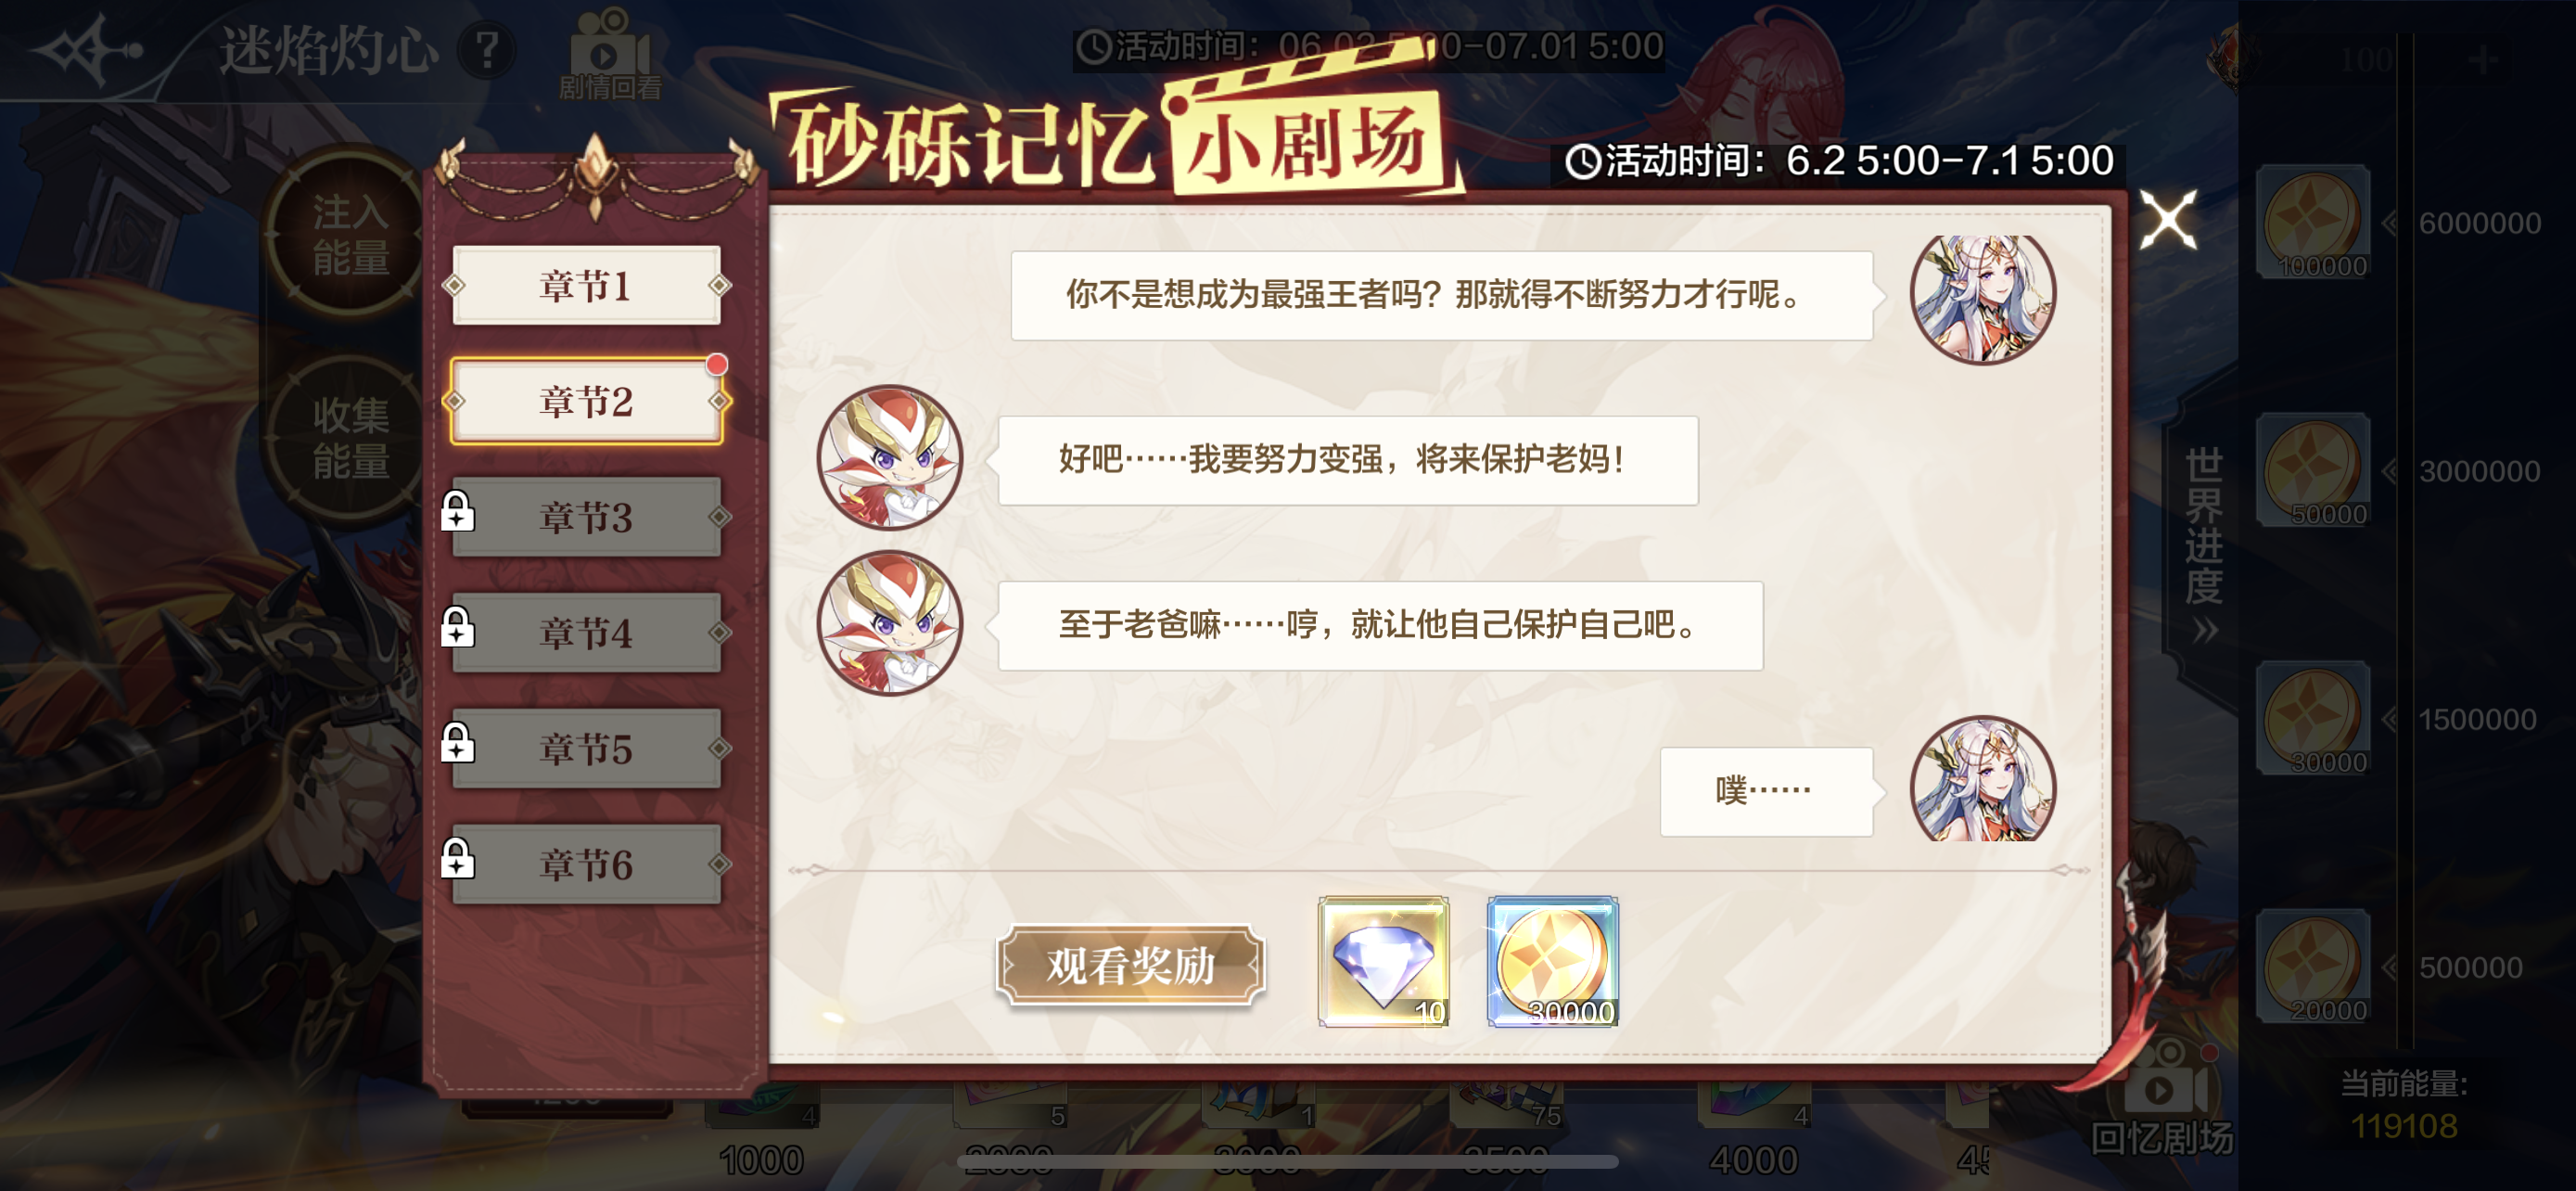Click the help question mark icon
The image size is (2576, 1191).
(487, 49)
